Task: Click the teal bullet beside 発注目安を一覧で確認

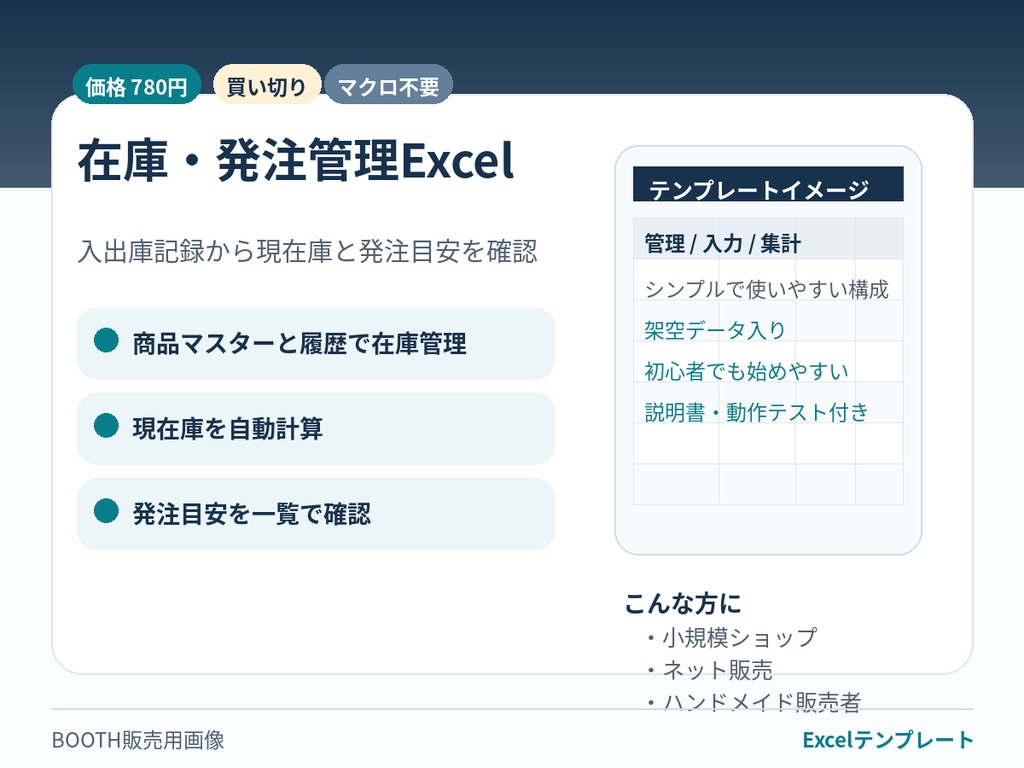Action: point(106,511)
